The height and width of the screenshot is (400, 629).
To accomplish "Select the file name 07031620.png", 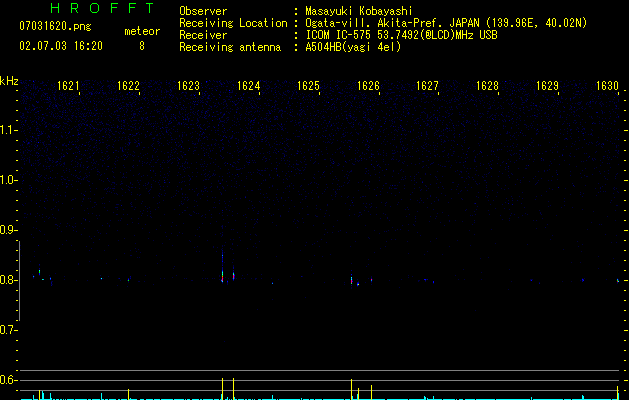I will pyautogui.click(x=55, y=26).
